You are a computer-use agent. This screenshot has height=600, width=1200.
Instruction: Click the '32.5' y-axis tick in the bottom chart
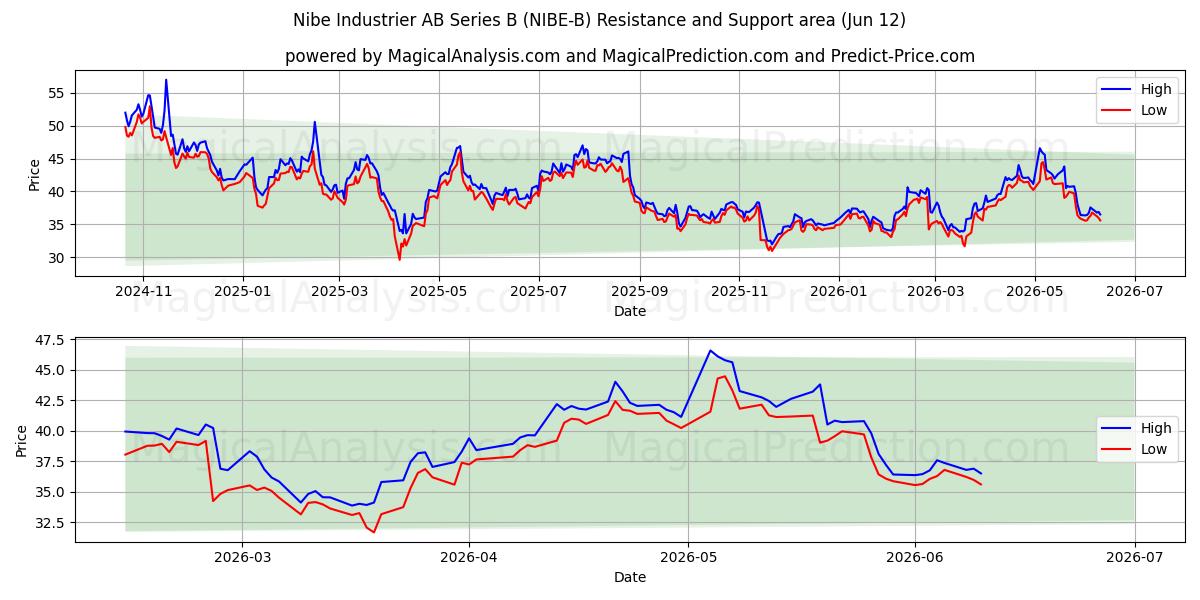(50, 523)
